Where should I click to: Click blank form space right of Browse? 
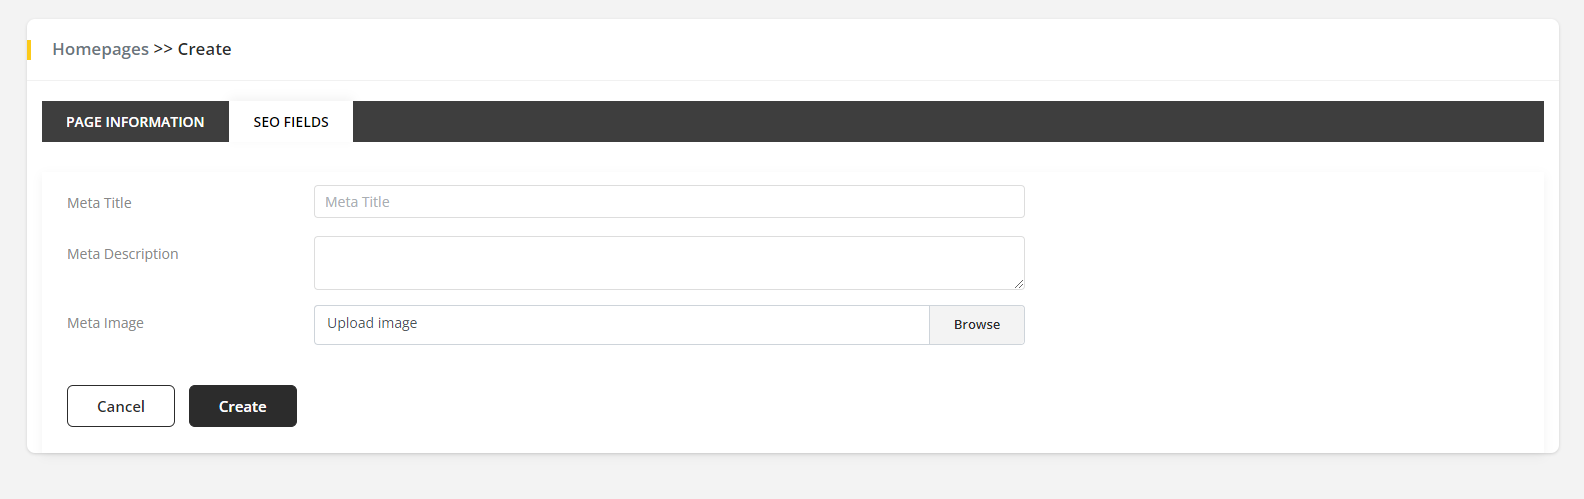1280,324
